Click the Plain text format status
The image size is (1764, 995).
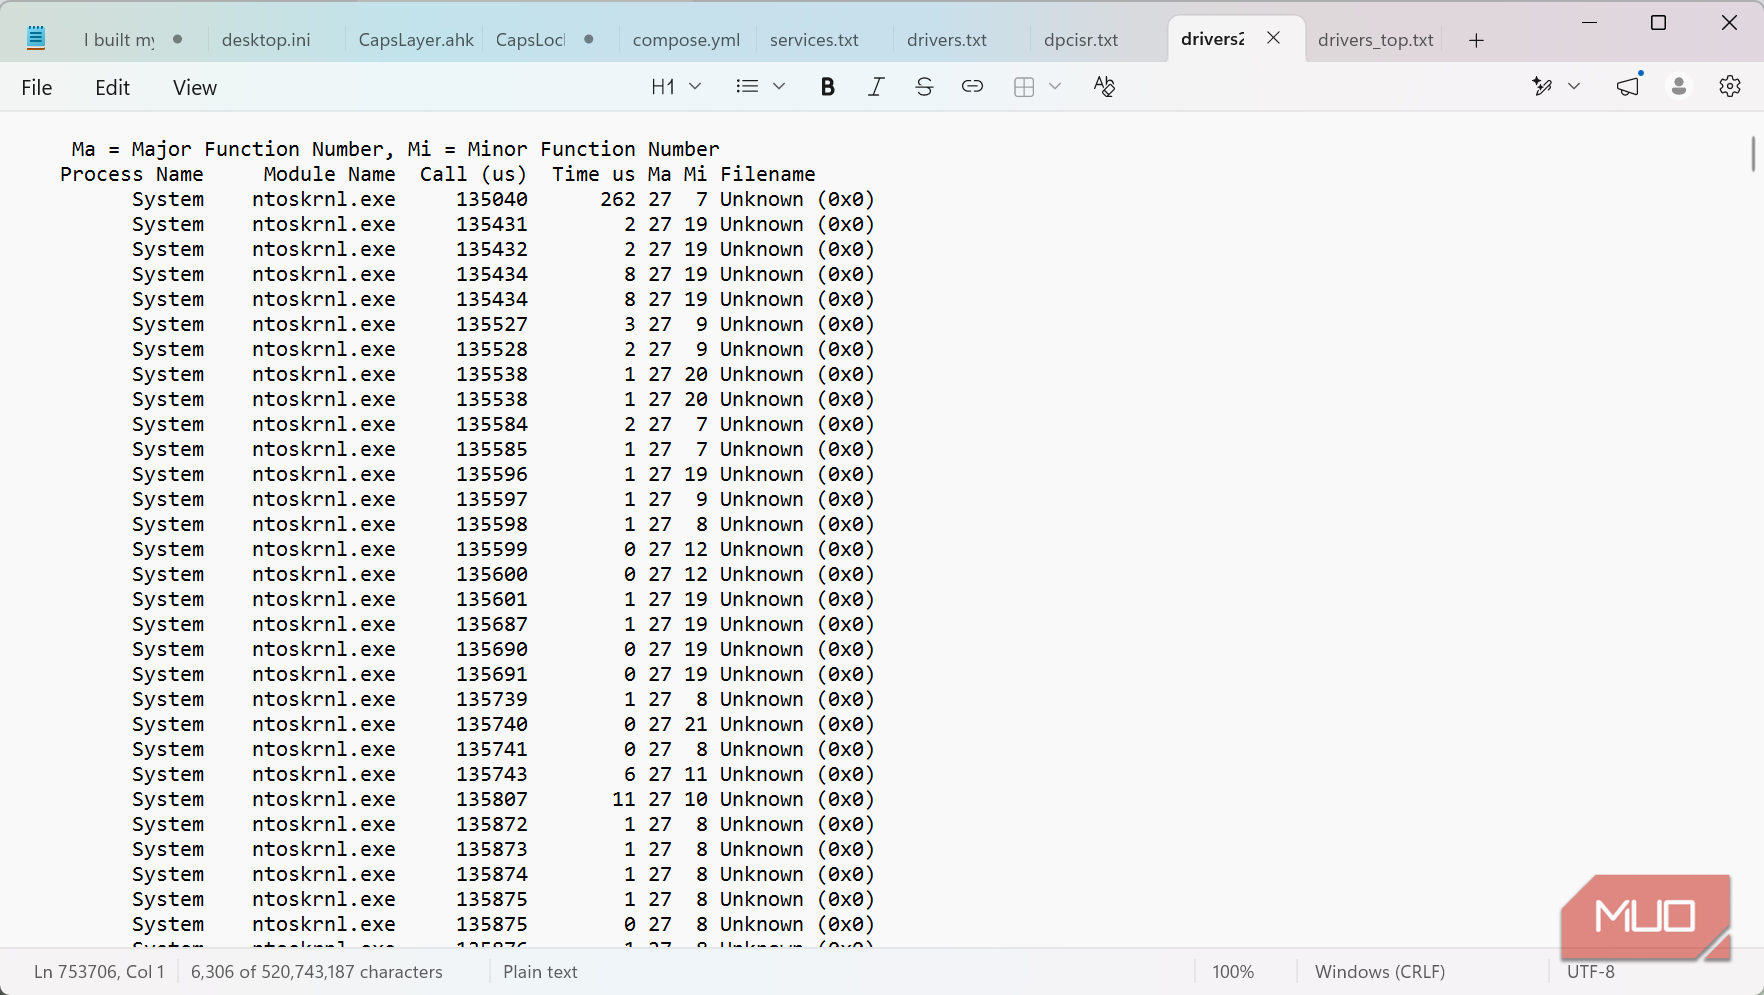pyautogui.click(x=540, y=972)
